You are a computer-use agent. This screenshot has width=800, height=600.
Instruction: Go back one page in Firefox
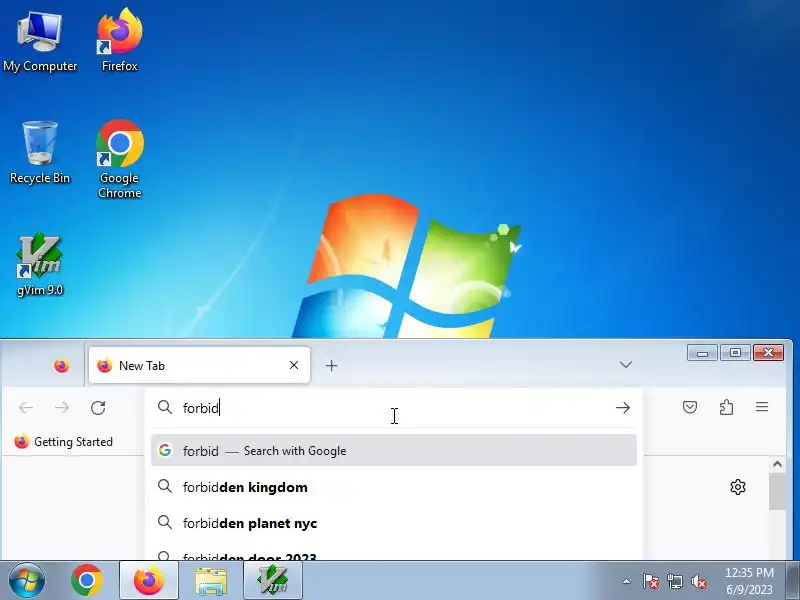[26, 408]
